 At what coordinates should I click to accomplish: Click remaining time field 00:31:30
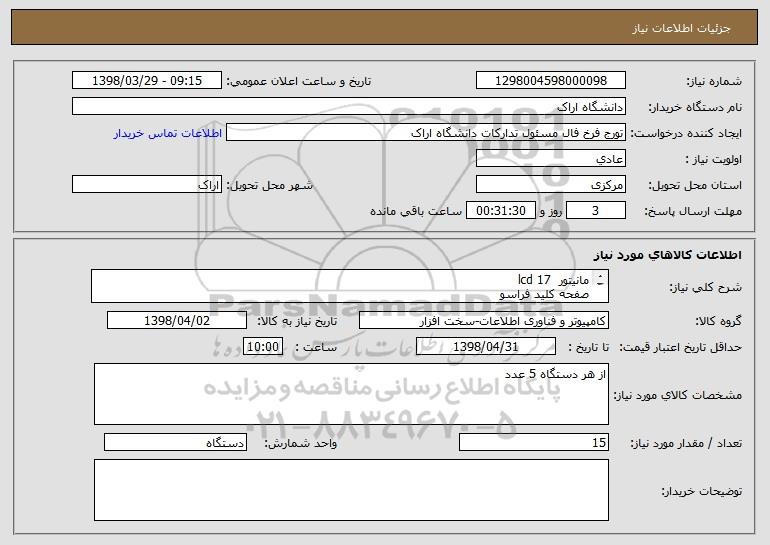[x=500, y=211]
